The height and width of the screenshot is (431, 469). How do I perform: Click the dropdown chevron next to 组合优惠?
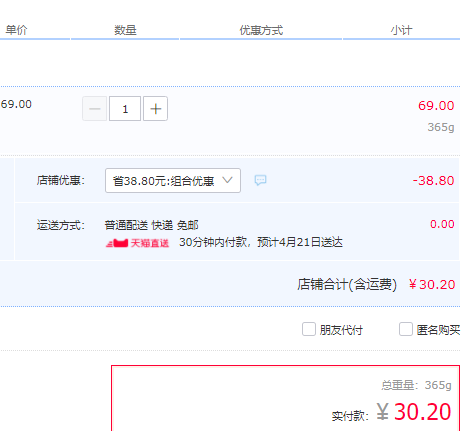227,180
